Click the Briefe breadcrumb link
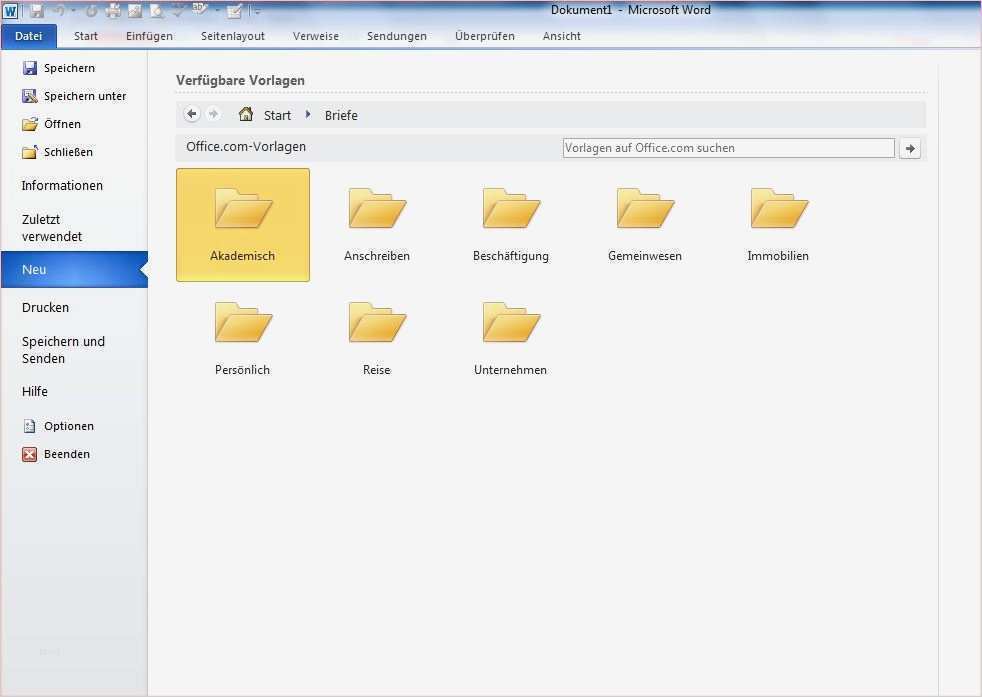Viewport: 982px width, 697px height. pos(341,115)
